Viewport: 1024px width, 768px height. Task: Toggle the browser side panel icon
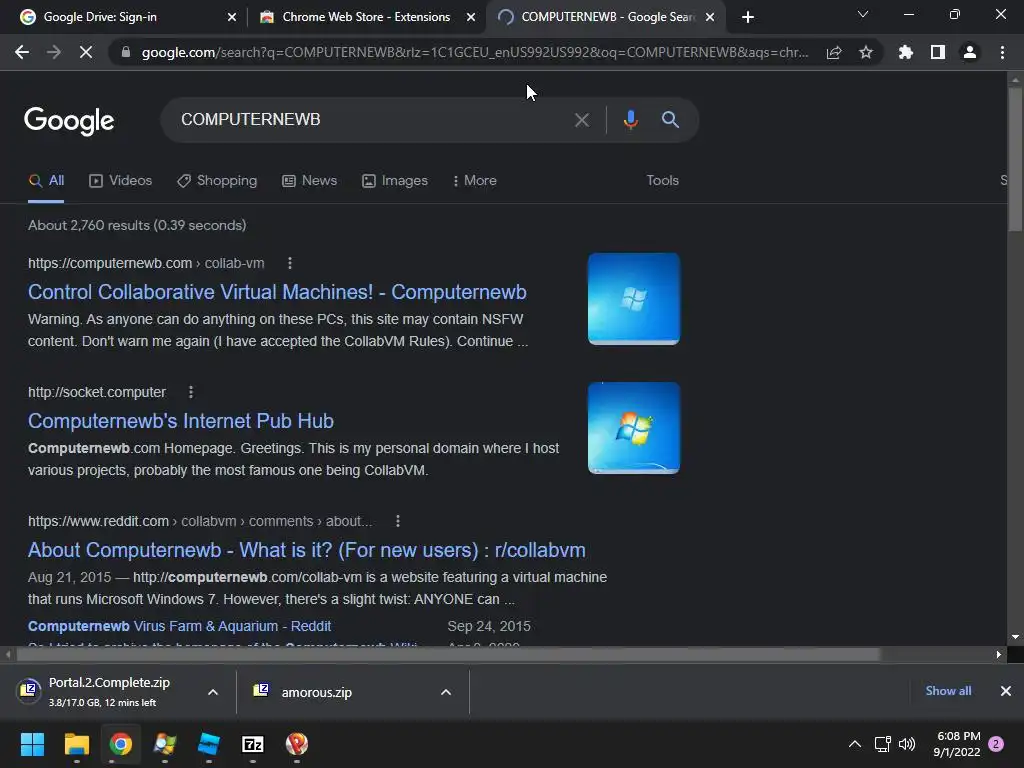(x=938, y=52)
